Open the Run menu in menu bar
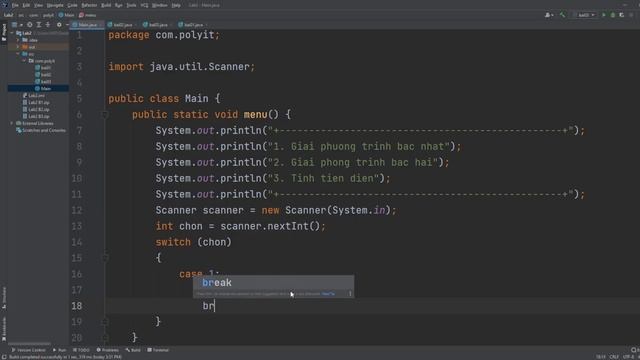The width and height of the screenshot is (640, 360). [x=118, y=5]
